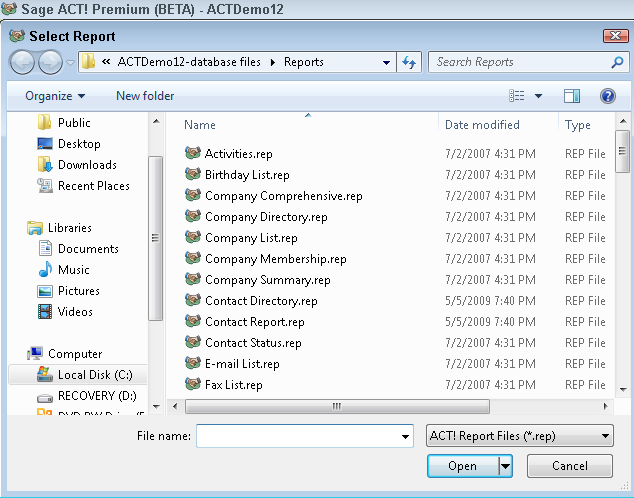Go forward with the Forward arrow button
This screenshot has height=498, width=634.
(x=50, y=62)
